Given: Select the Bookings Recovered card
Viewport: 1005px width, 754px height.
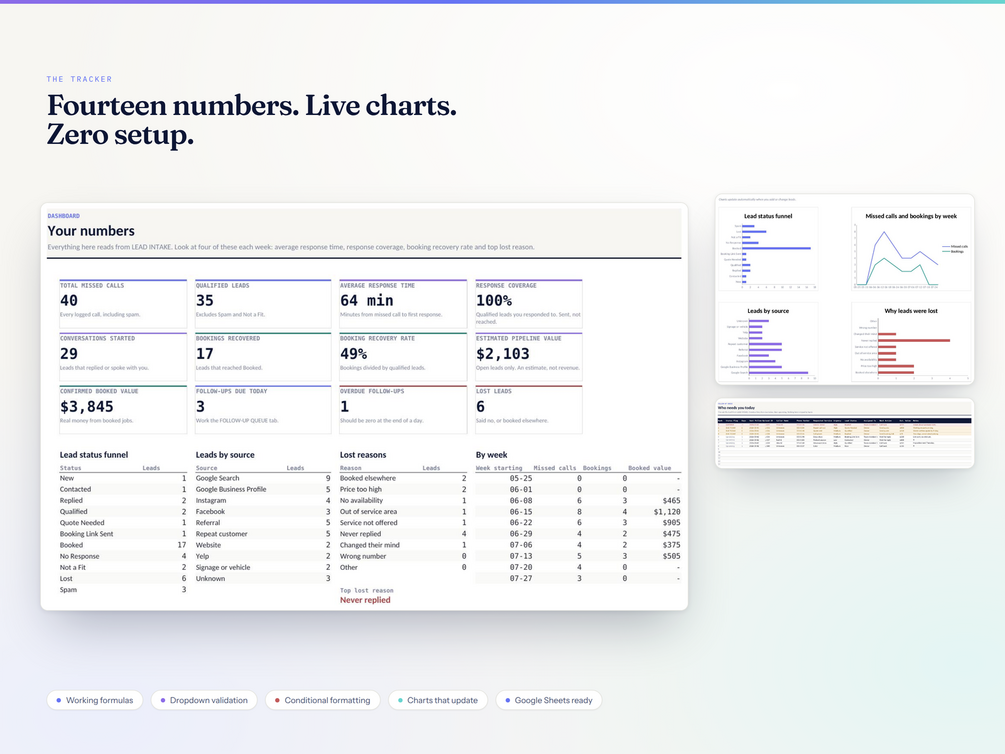Looking at the screenshot, I should 263,356.
